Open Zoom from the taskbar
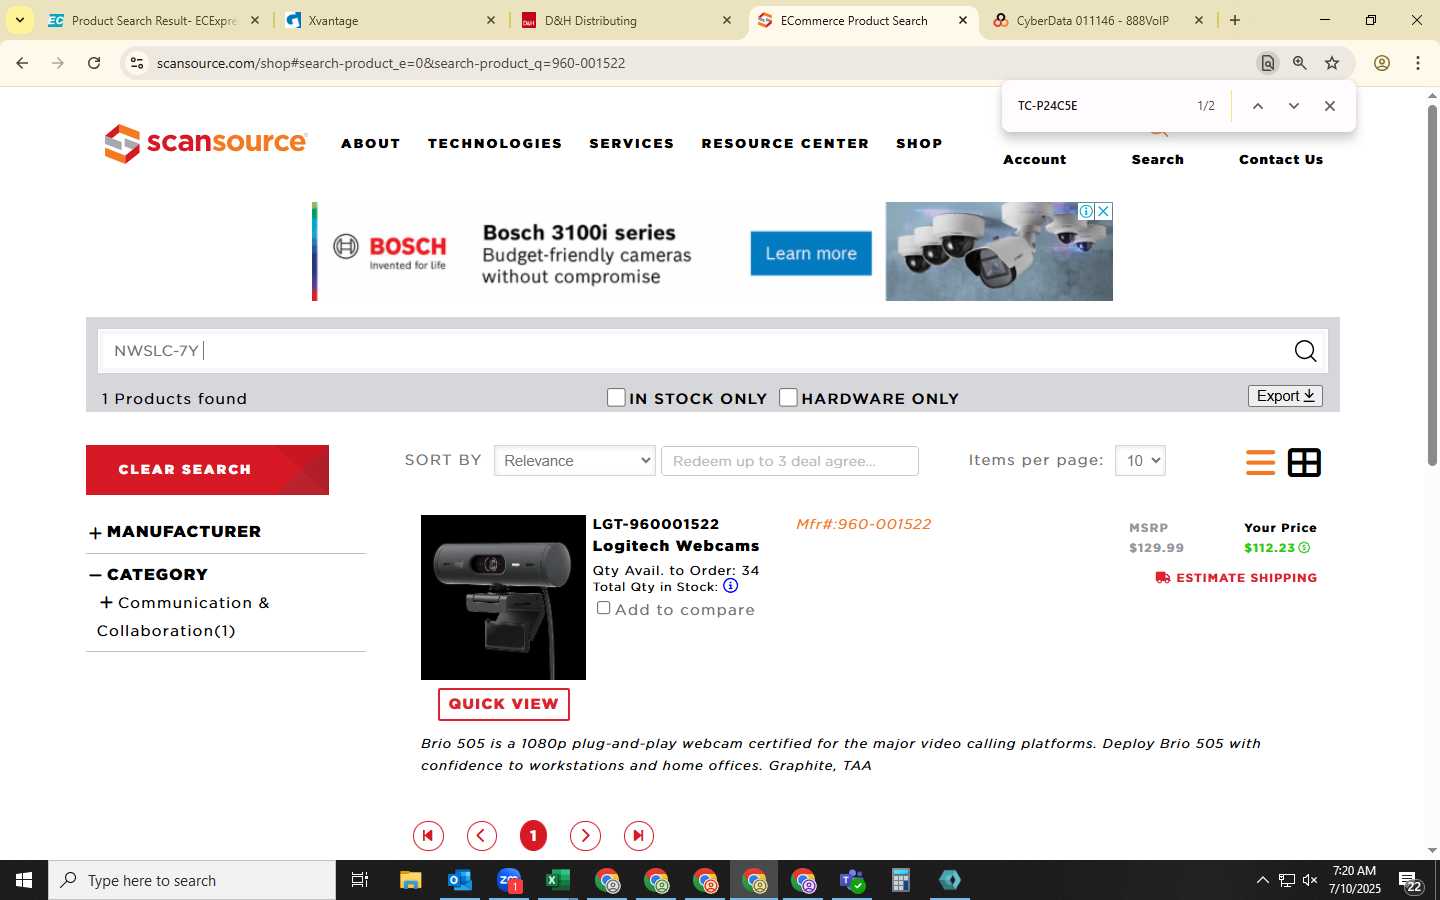 (x=509, y=880)
